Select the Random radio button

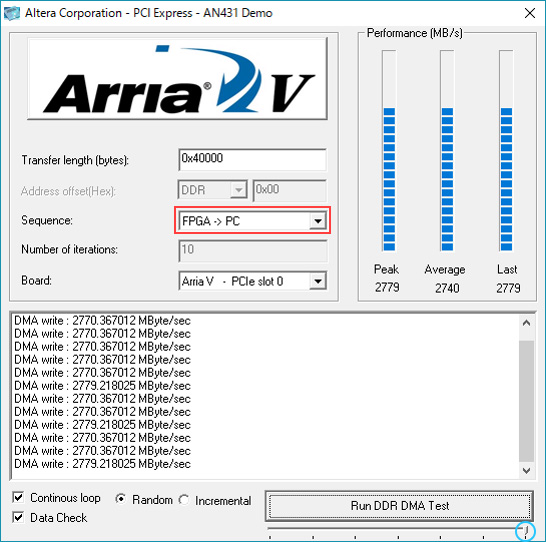[120, 500]
